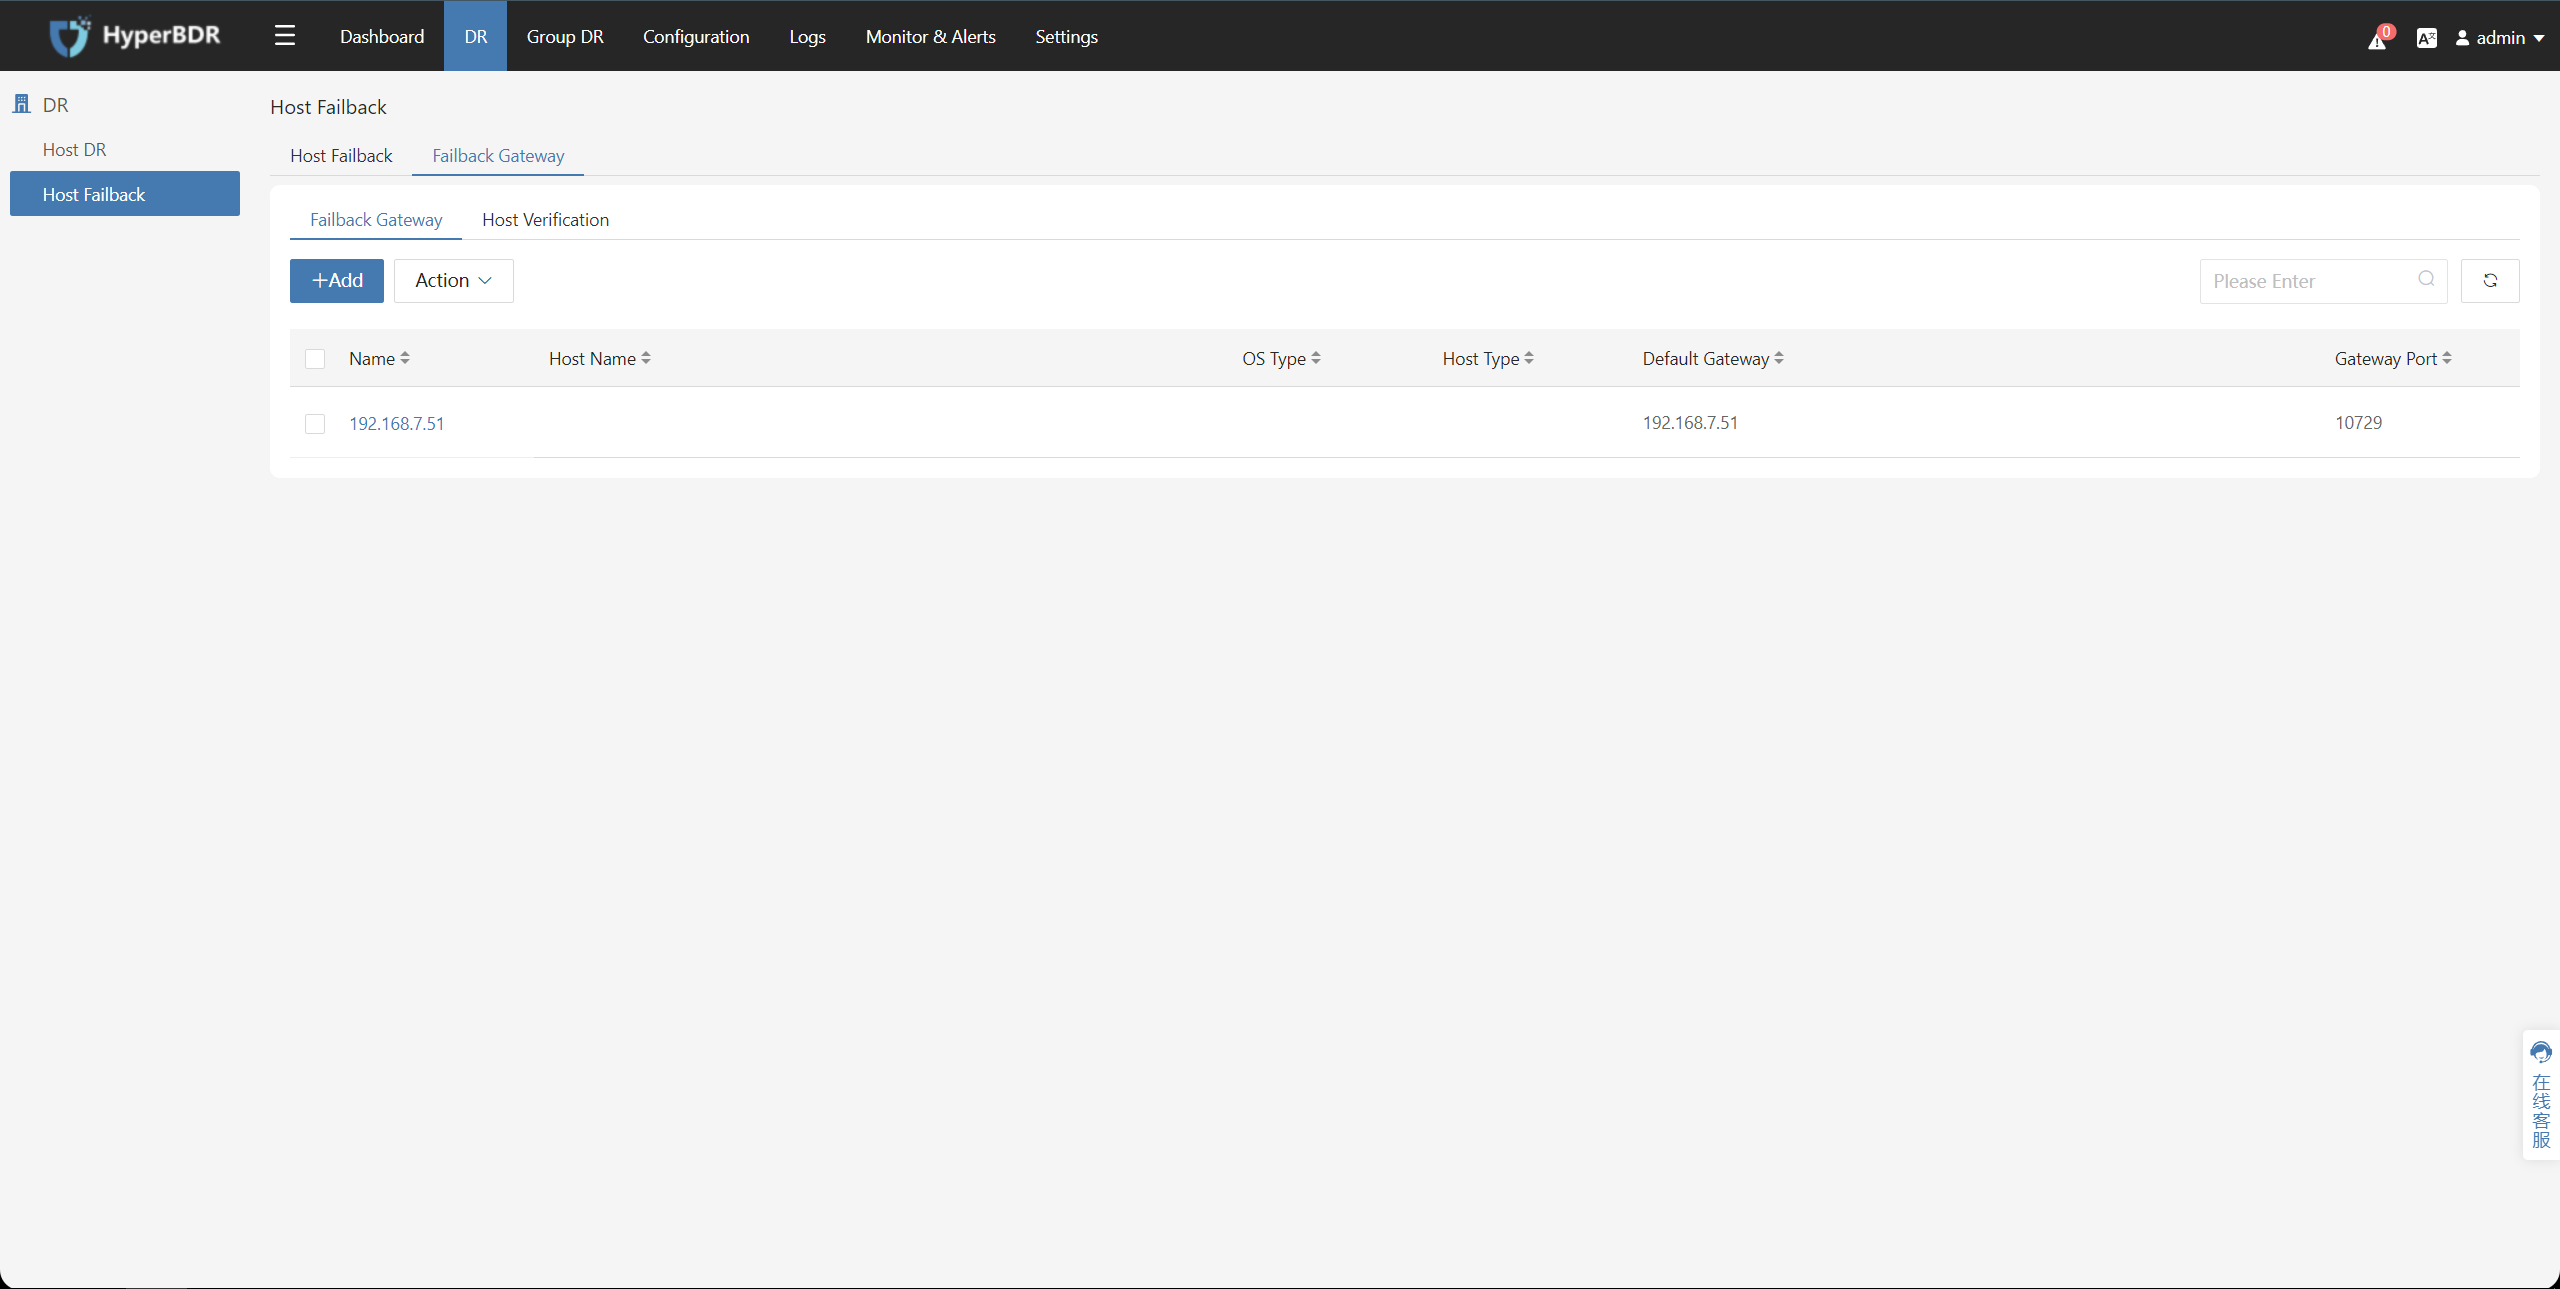Image resolution: width=2560 pixels, height=1289 pixels.
Task: Open the 192.168.7.51 gateway link
Action: (396, 424)
